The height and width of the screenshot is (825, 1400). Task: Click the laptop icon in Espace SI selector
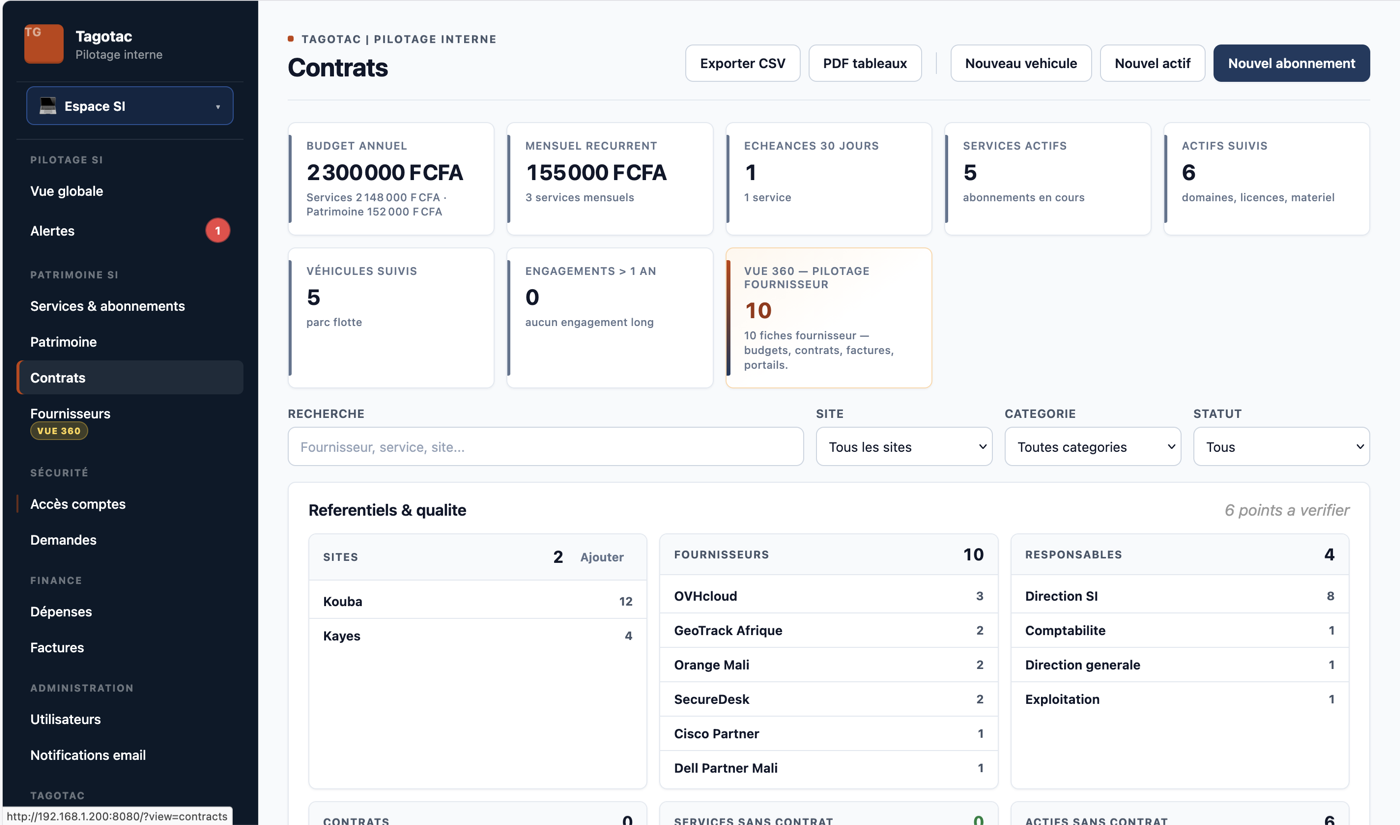click(x=48, y=106)
